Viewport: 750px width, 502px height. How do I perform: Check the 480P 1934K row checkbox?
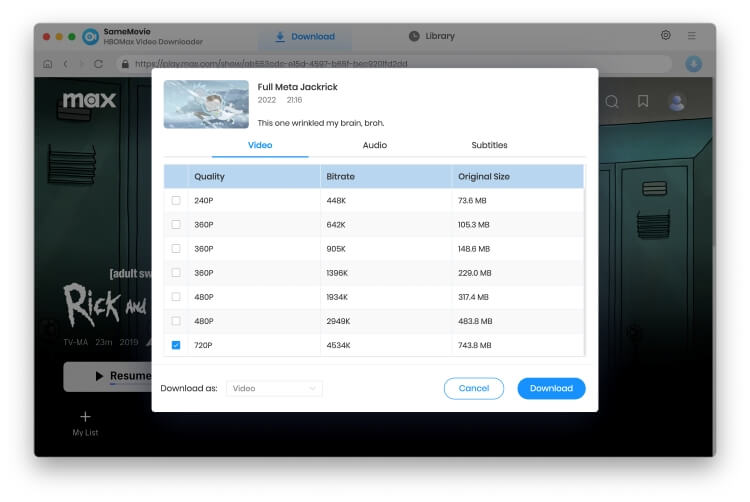pyautogui.click(x=176, y=297)
